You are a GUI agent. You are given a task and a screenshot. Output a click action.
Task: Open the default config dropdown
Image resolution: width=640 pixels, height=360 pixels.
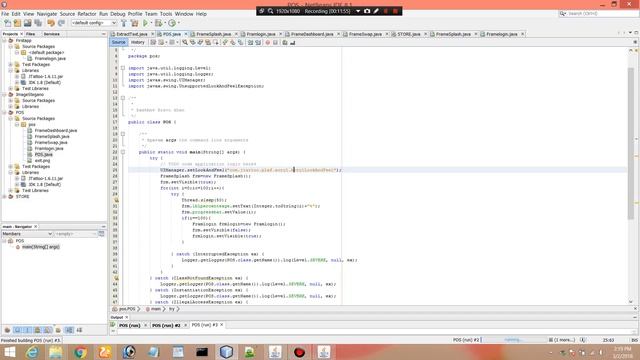click(94, 23)
